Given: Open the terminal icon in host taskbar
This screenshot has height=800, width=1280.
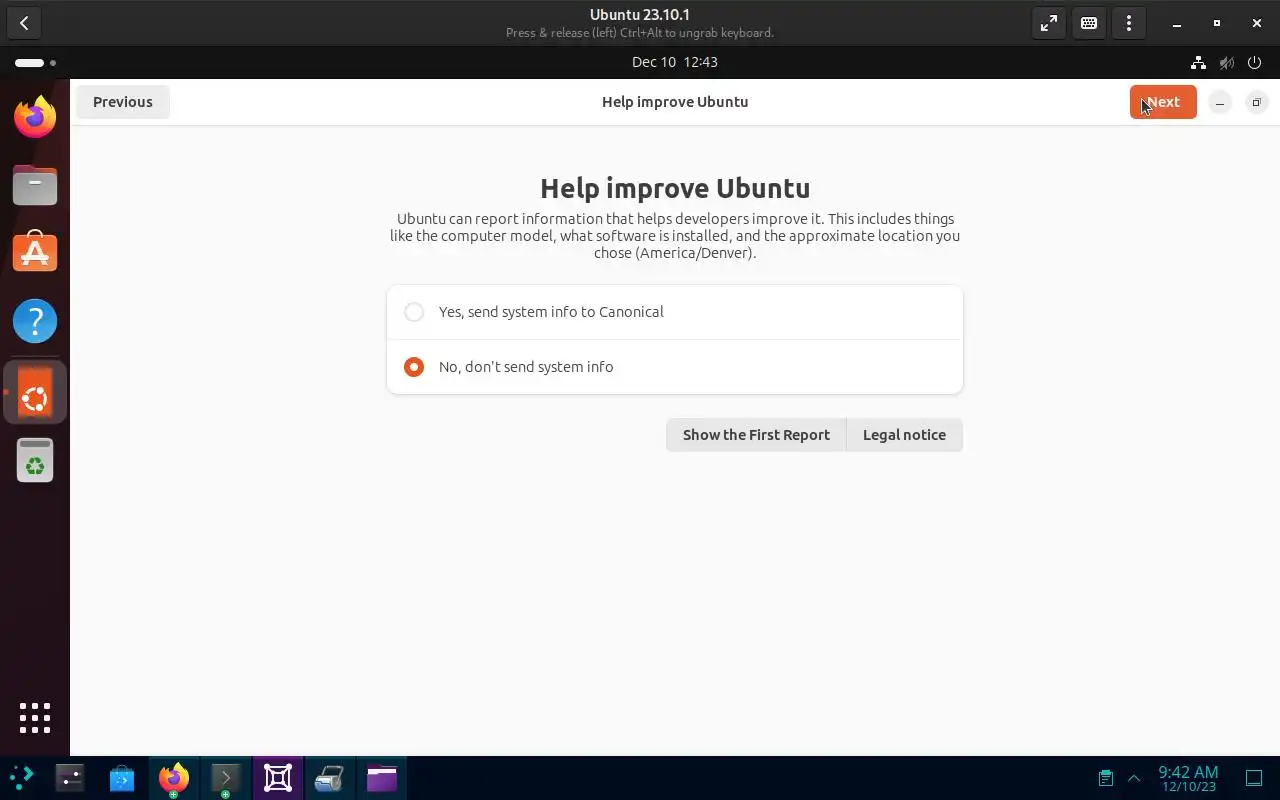Looking at the screenshot, I should (x=226, y=778).
